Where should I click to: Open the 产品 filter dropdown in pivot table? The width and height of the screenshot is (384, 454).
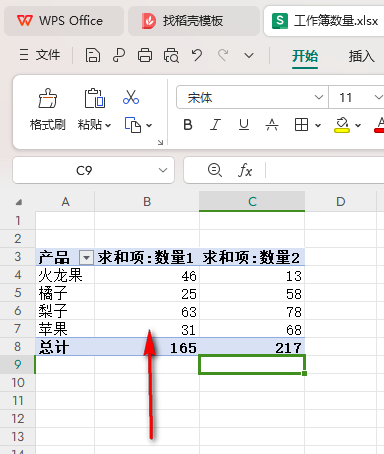click(86, 258)
